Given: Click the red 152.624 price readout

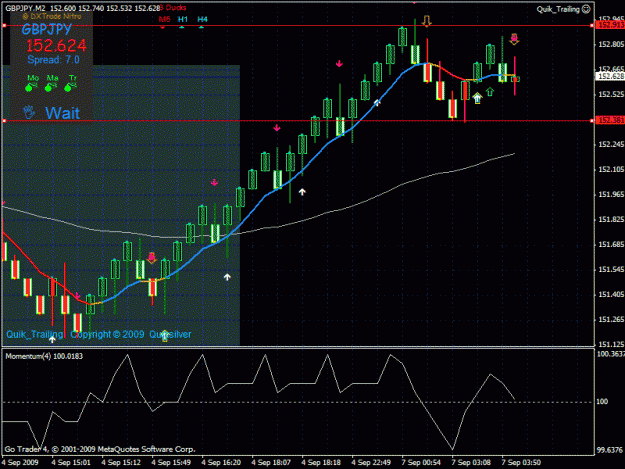Looking at the screenshot, I should 56,45.
